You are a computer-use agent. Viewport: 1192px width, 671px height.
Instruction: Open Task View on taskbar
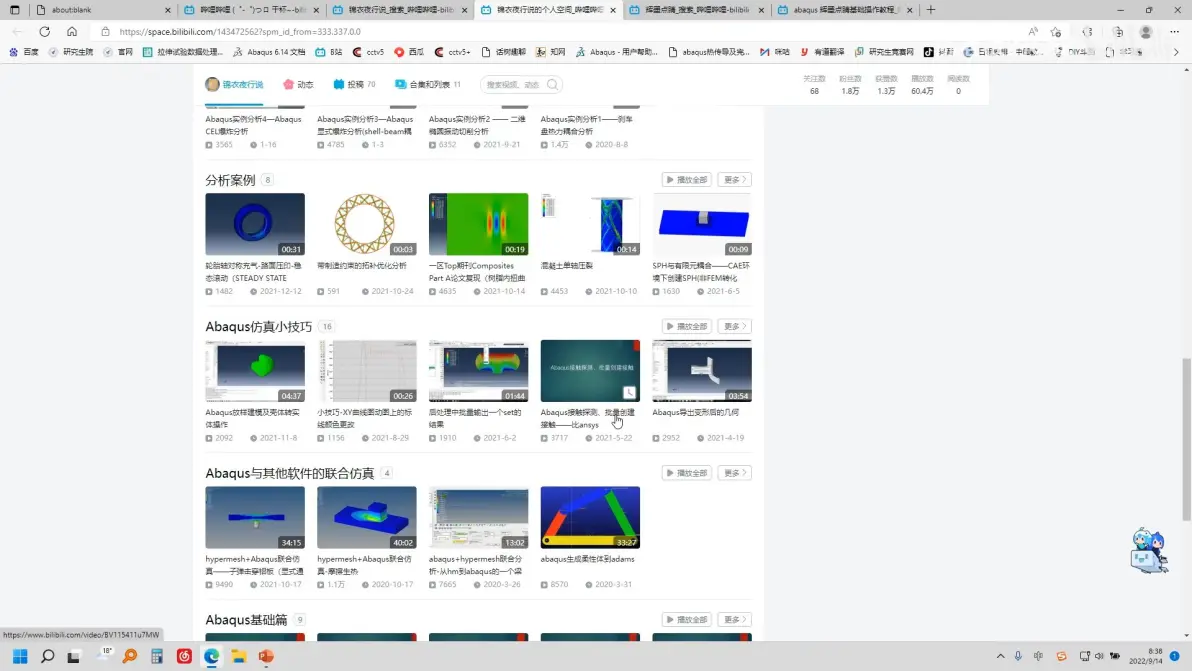tap(74, 656)
